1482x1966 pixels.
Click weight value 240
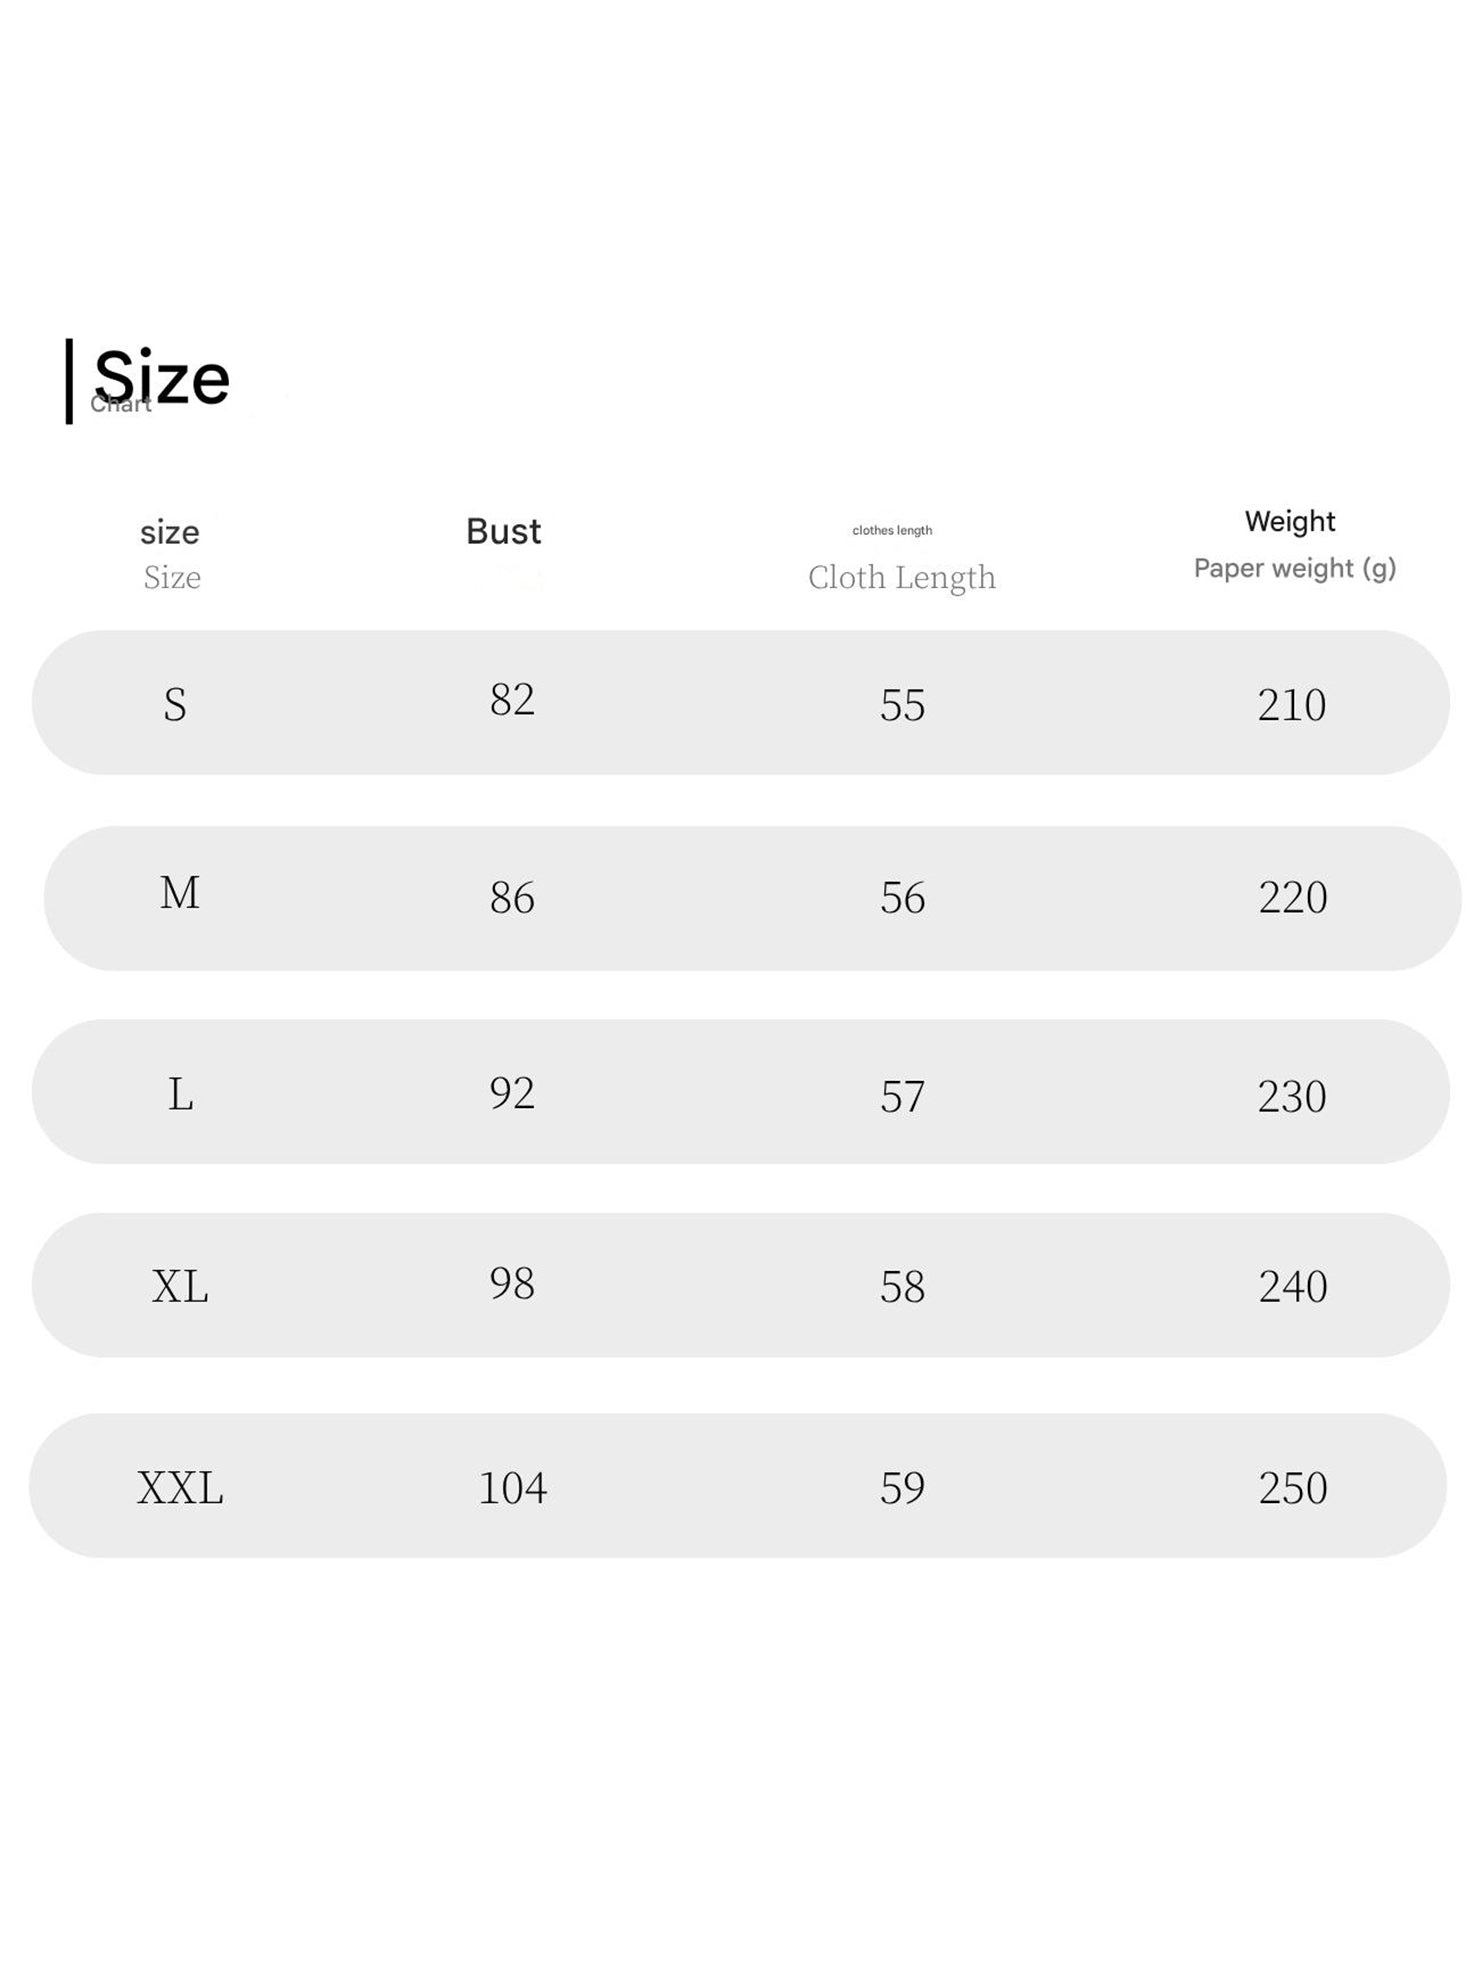coord(1293,1287)
